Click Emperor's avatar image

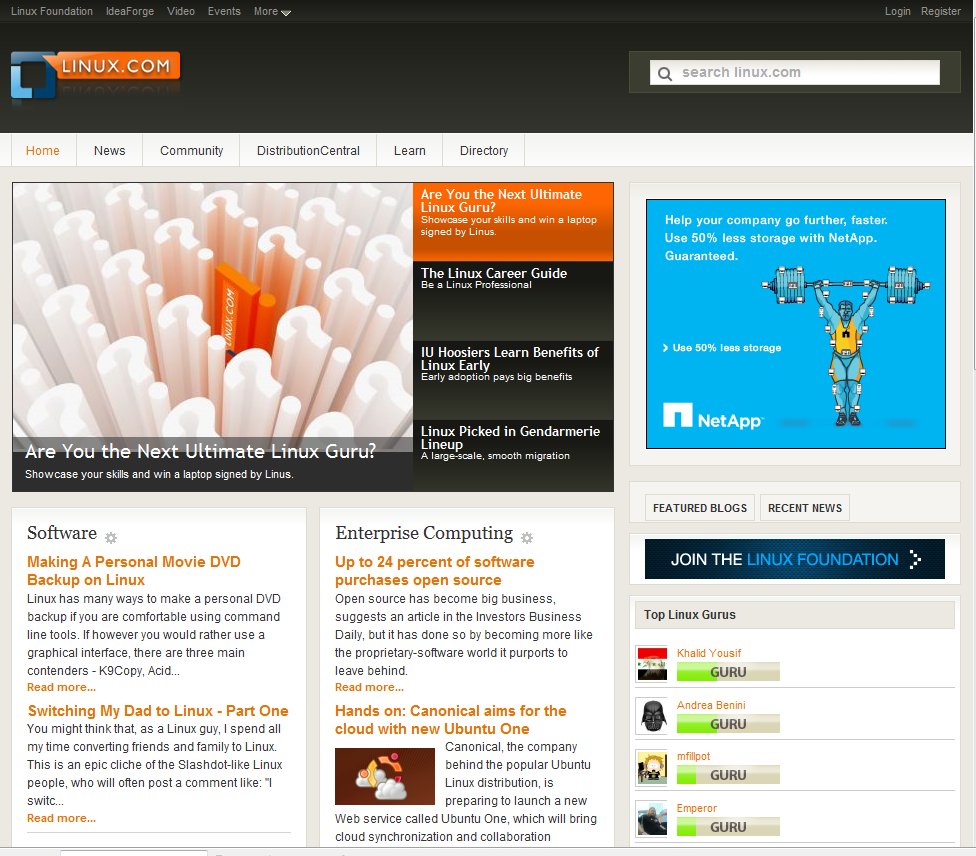(x=652, y=819)
